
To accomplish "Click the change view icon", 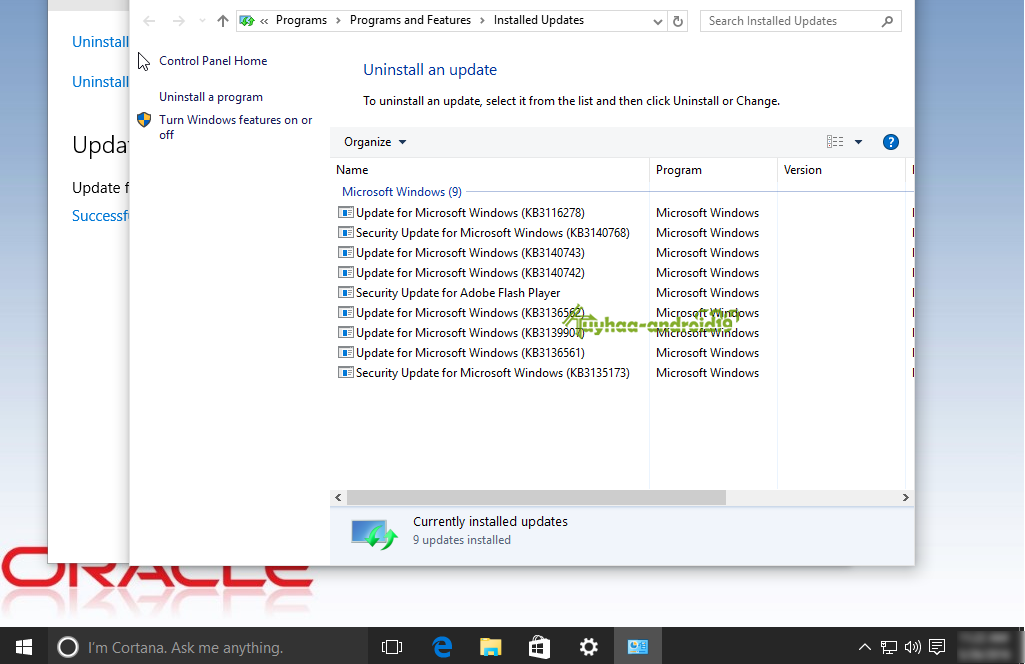I will (835, 142).
